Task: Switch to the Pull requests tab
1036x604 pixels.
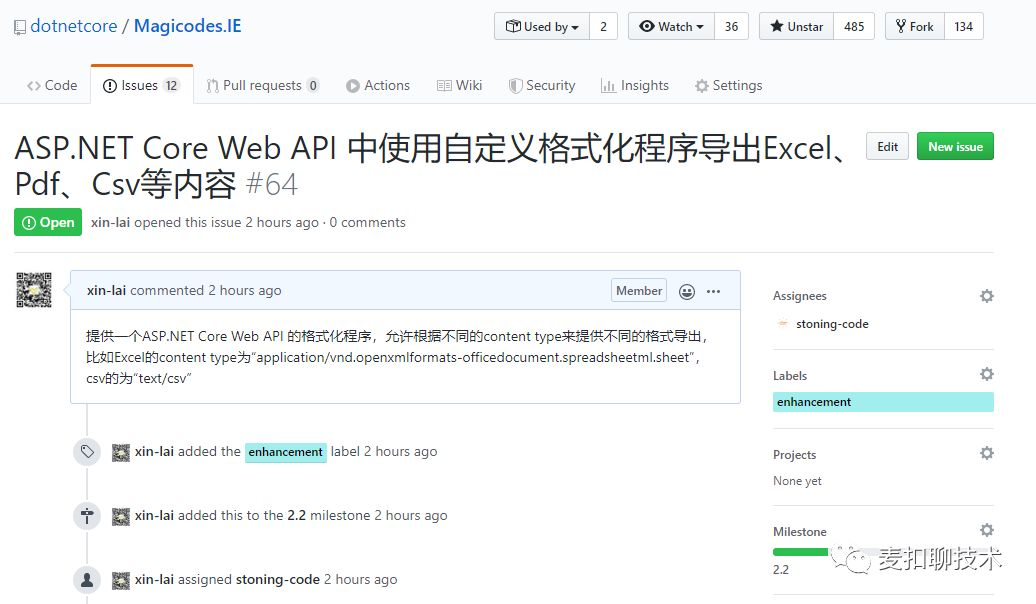Action: click(262, 86)
